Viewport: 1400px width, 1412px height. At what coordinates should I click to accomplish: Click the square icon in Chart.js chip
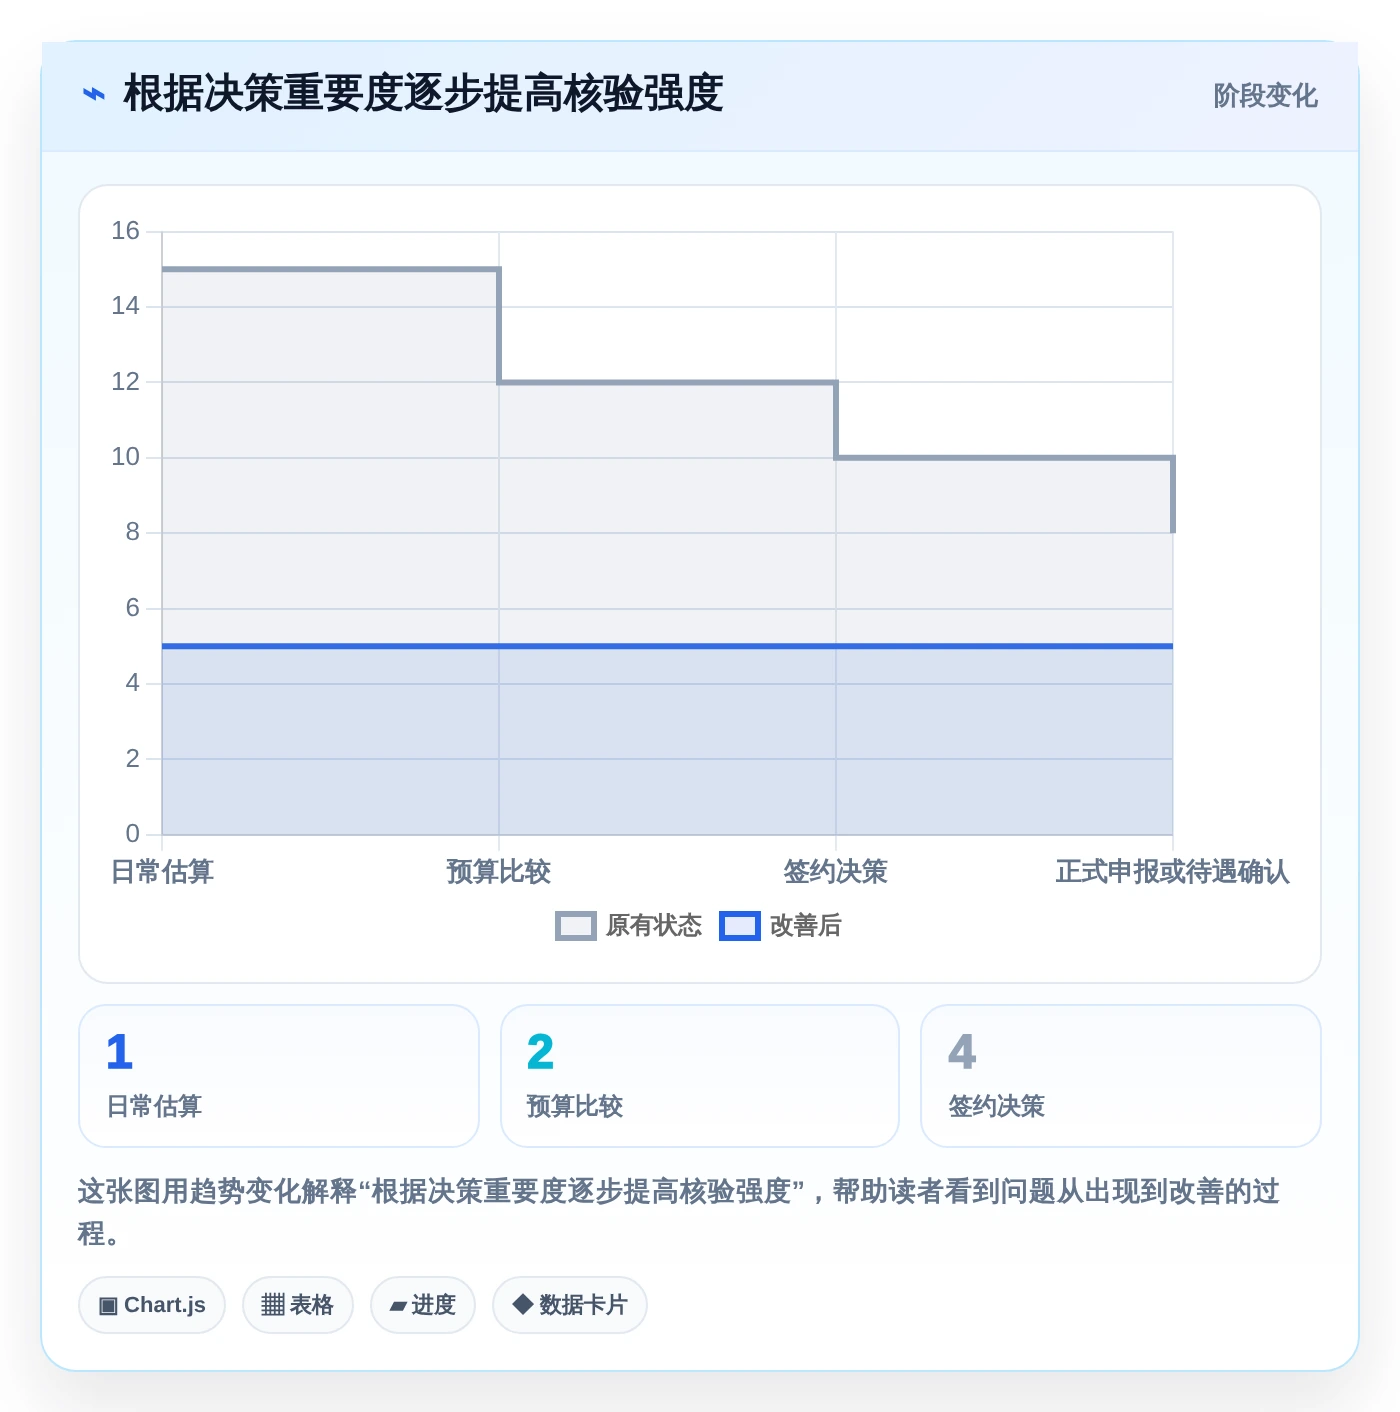click(x=108, y=1306)
